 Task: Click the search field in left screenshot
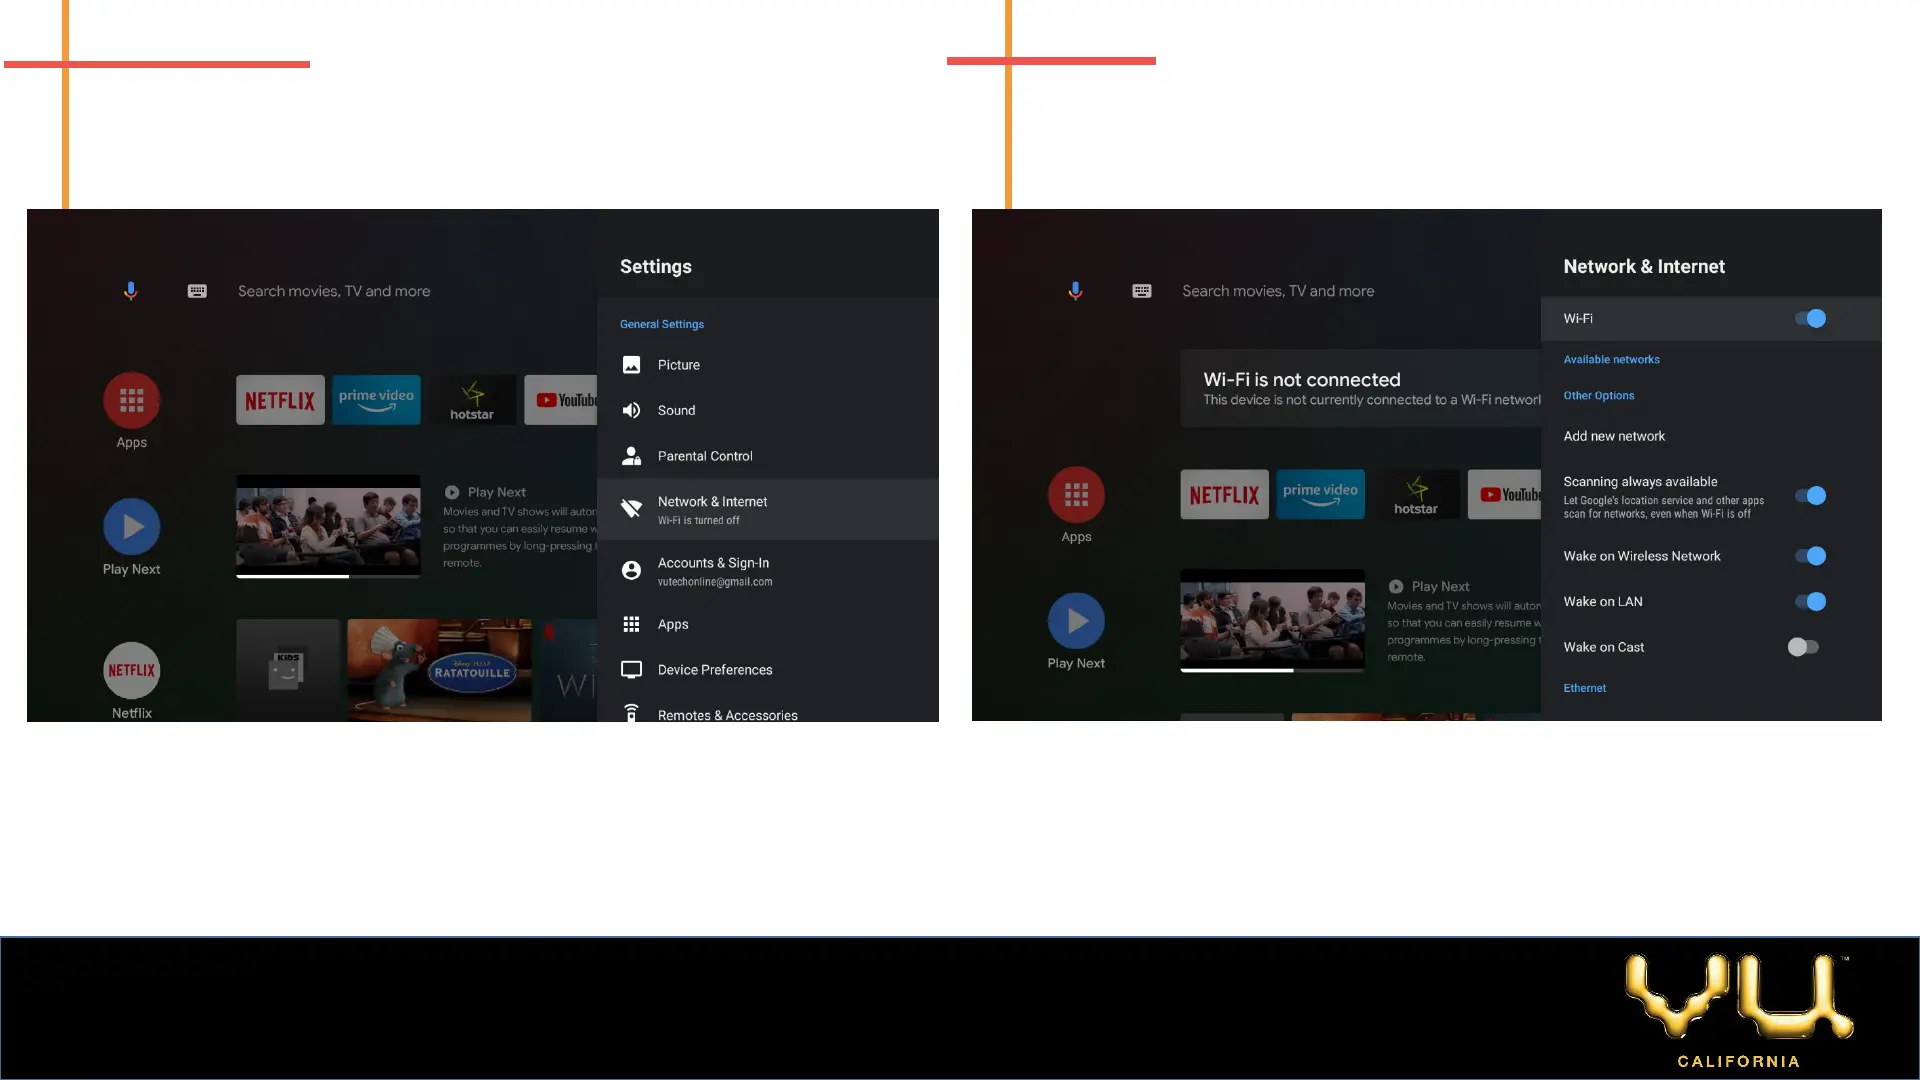coord(334,291)
